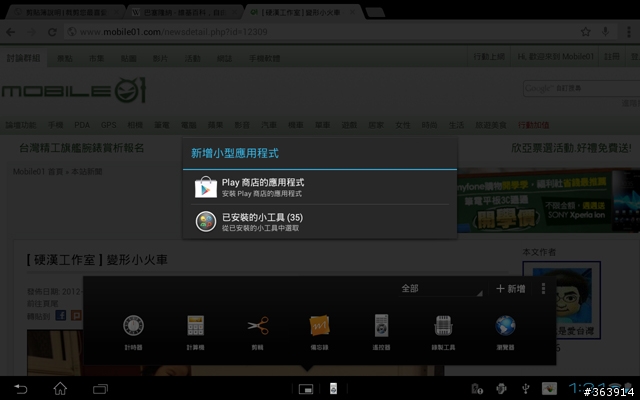
Task: Open a new browser tab
Action: 375,12
